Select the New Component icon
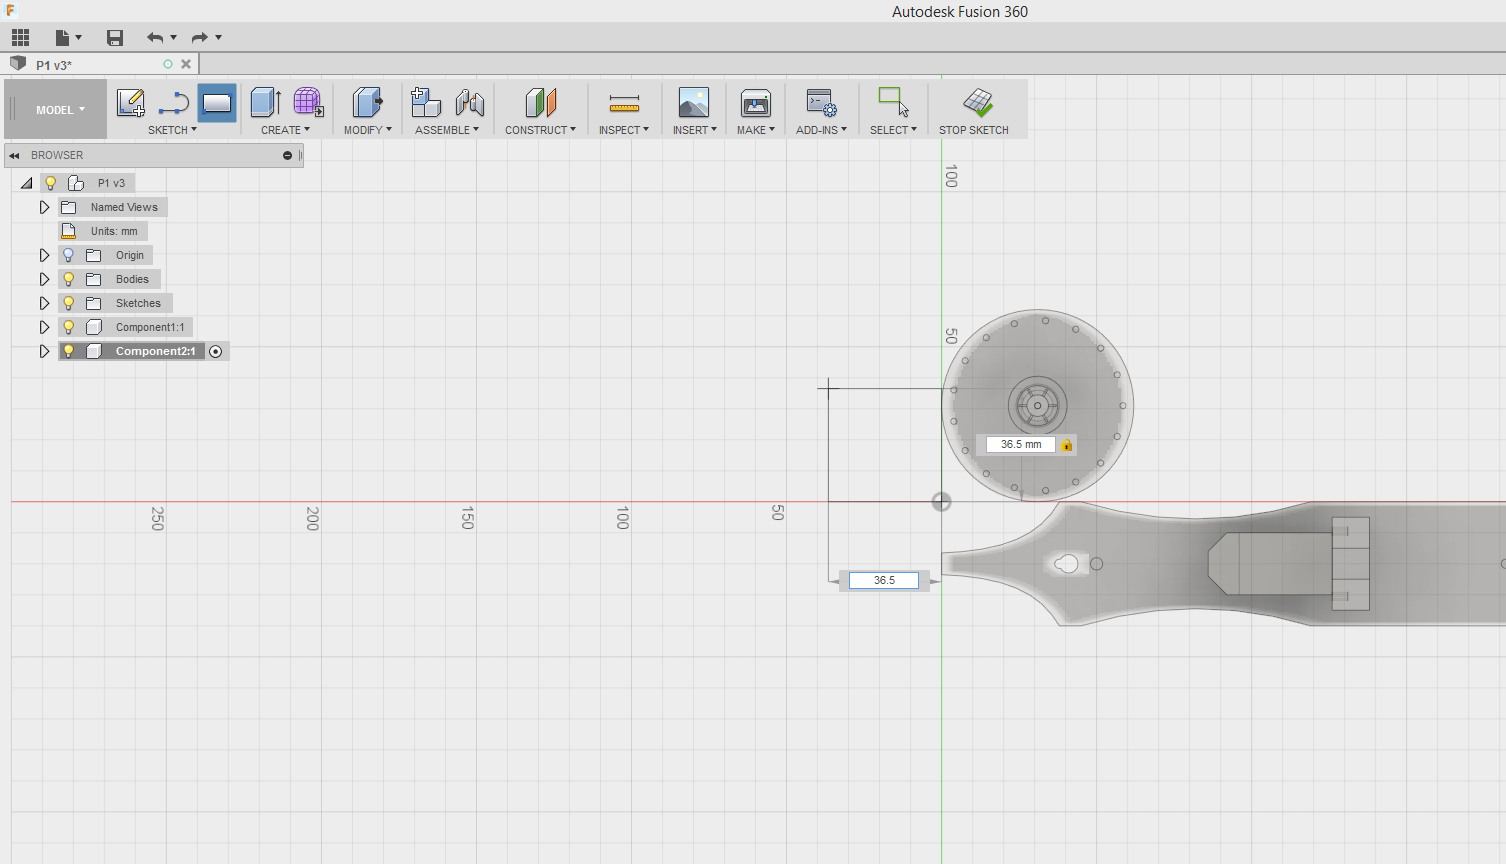This screenshot has height=864, width=1506. [x=426, y=103]
